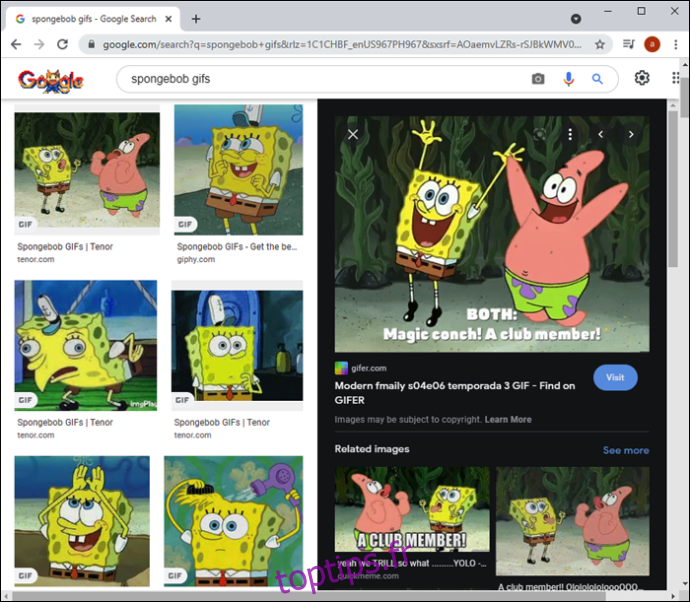Click the tab dropdown circle icon
The image size is (690, 602).
tap(576, 19)
